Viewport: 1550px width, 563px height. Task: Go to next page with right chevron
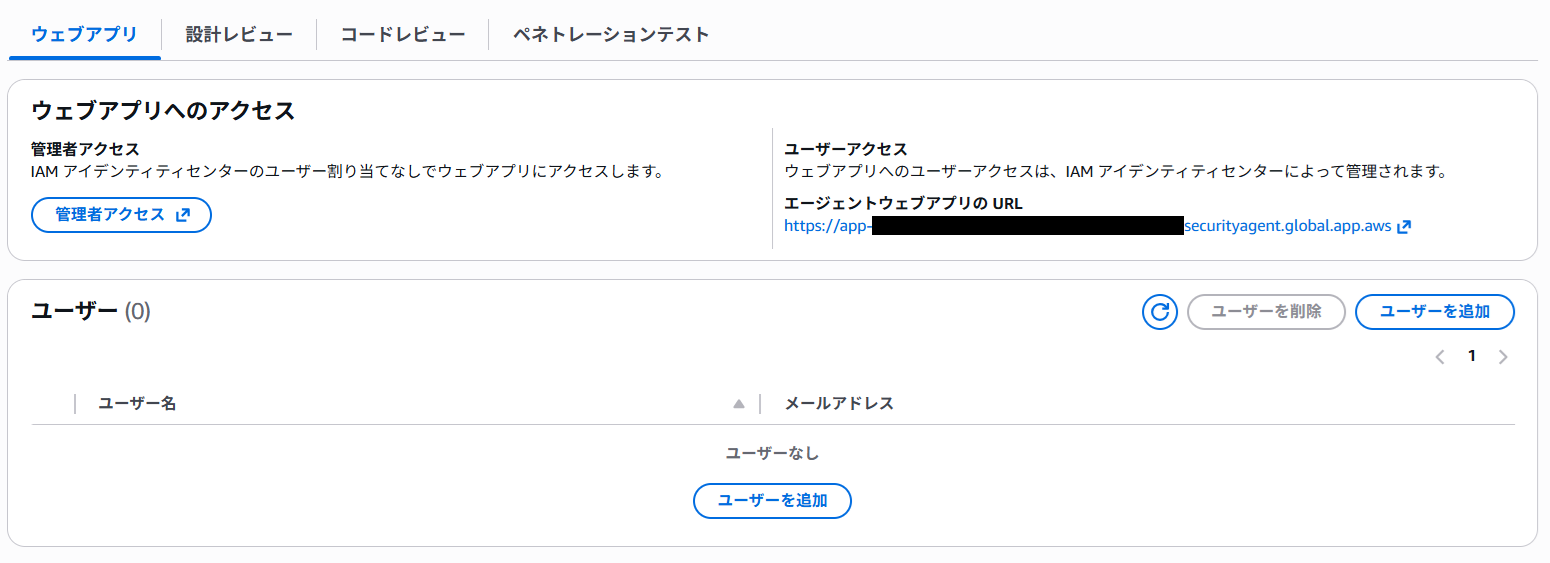point(1503,357)
